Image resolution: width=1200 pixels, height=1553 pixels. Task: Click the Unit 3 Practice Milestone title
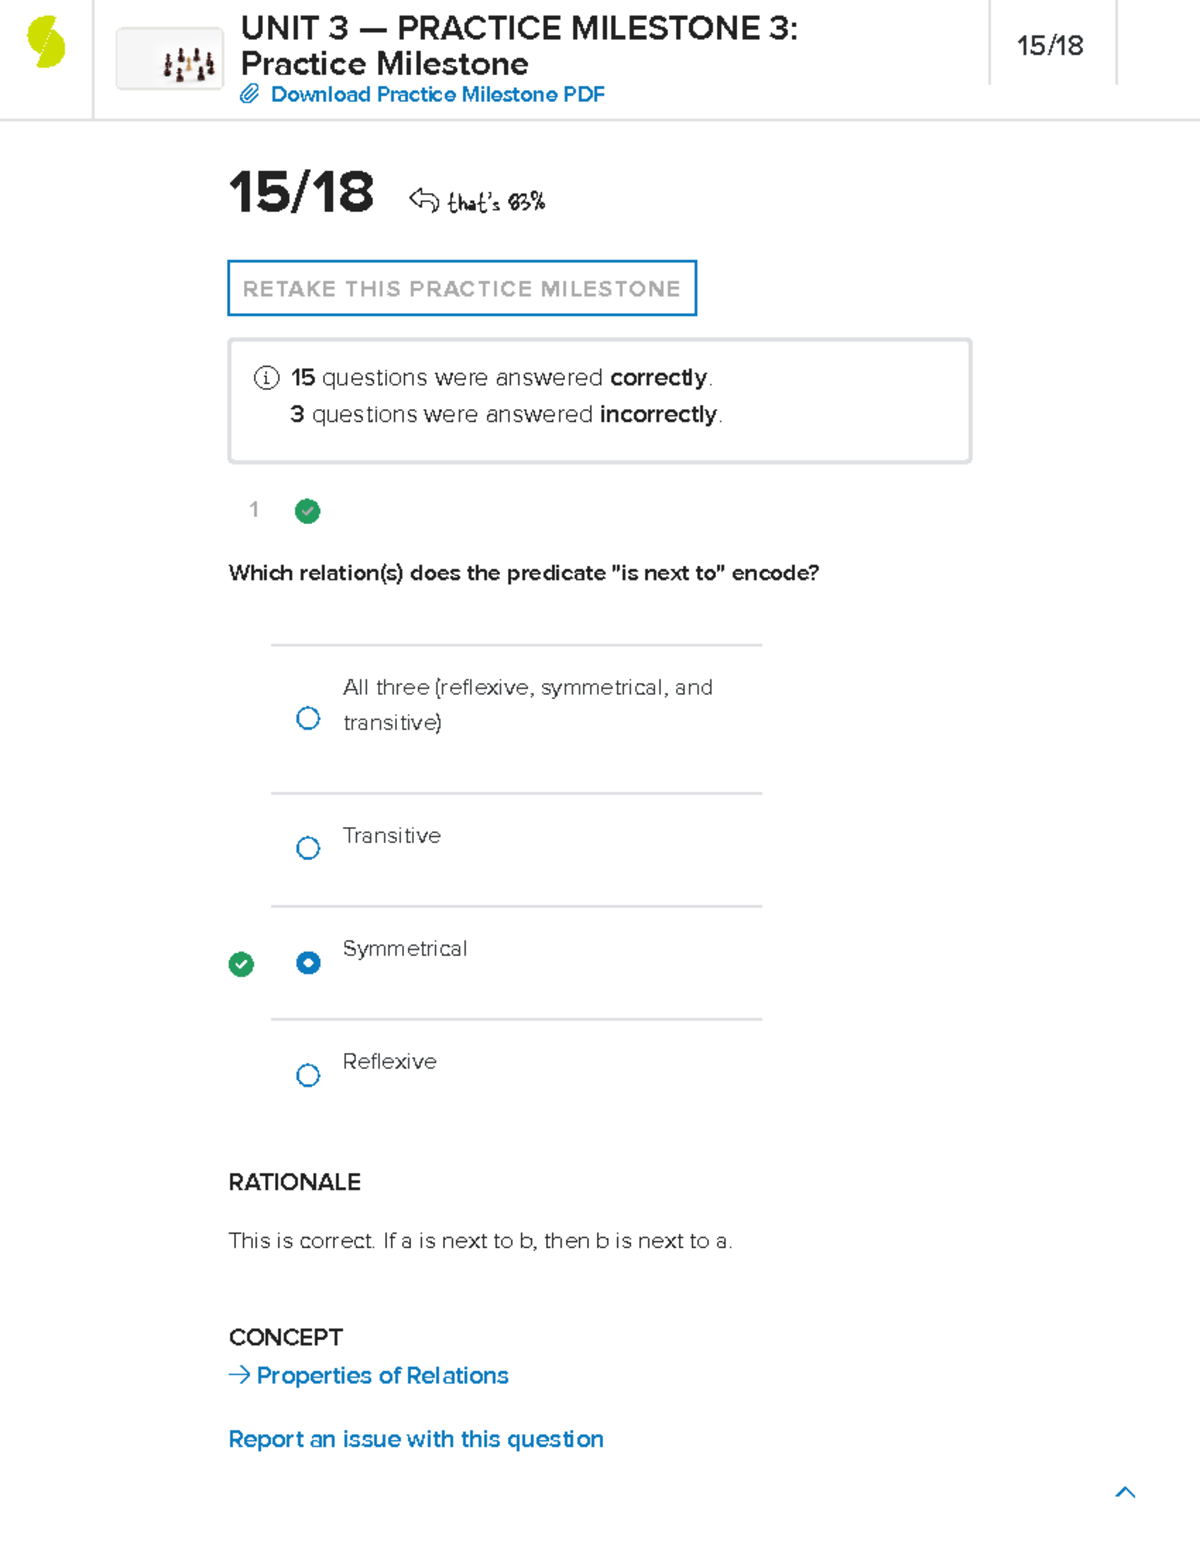pyautogui.click(x=519, y=46)
